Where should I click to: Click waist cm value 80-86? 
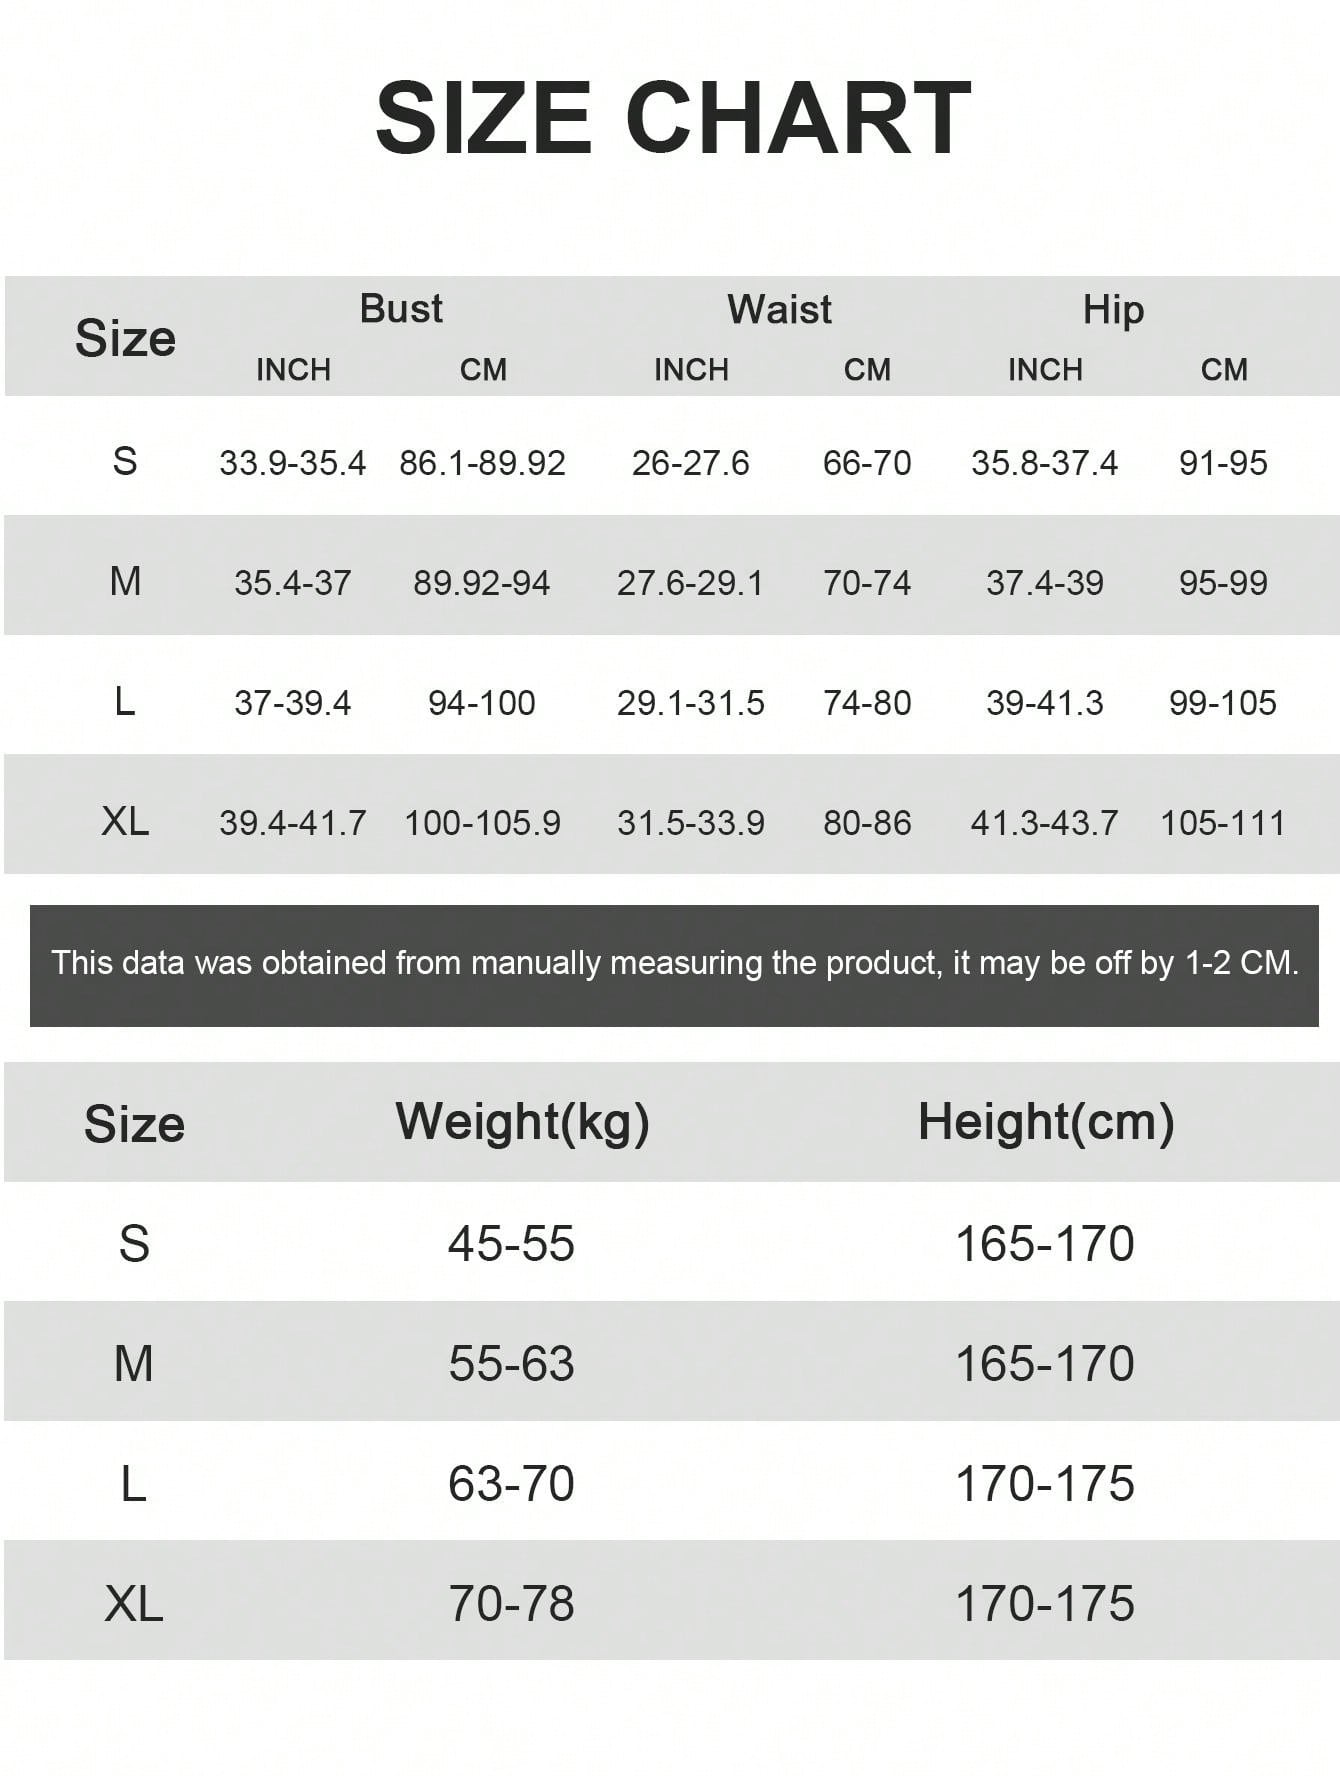(x=867, y=823)
